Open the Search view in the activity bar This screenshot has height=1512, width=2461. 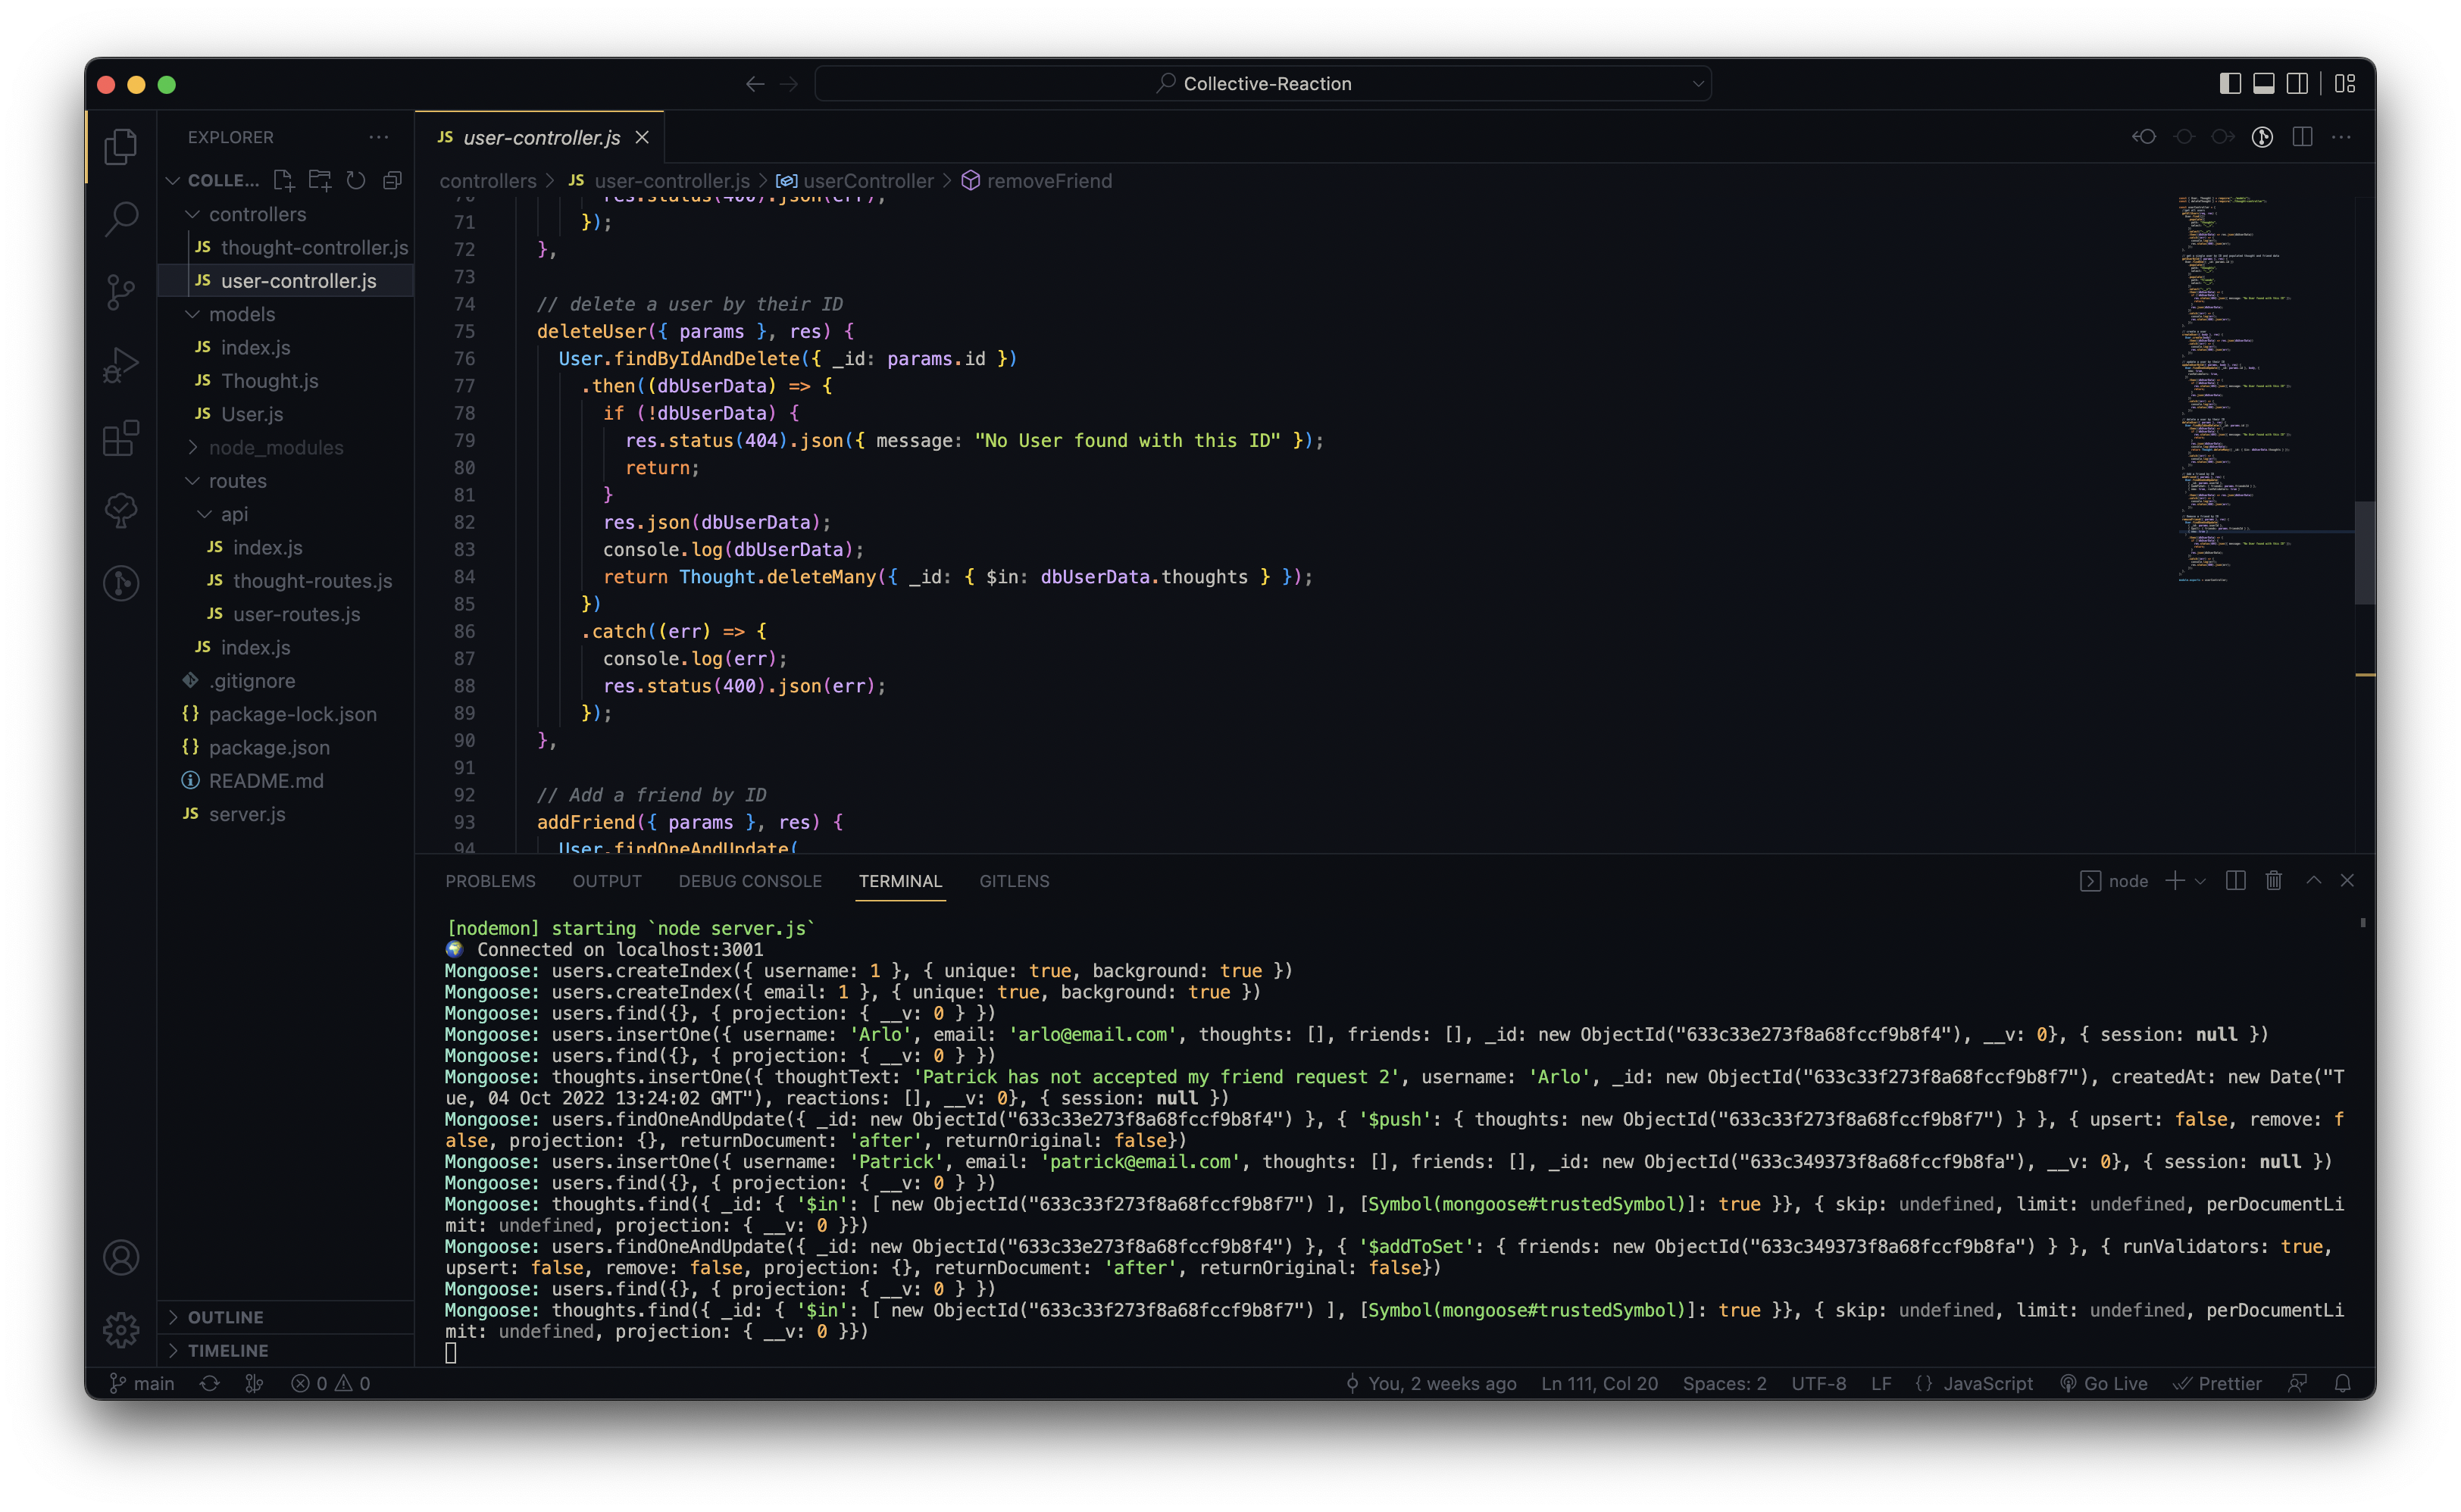(121, 218)
